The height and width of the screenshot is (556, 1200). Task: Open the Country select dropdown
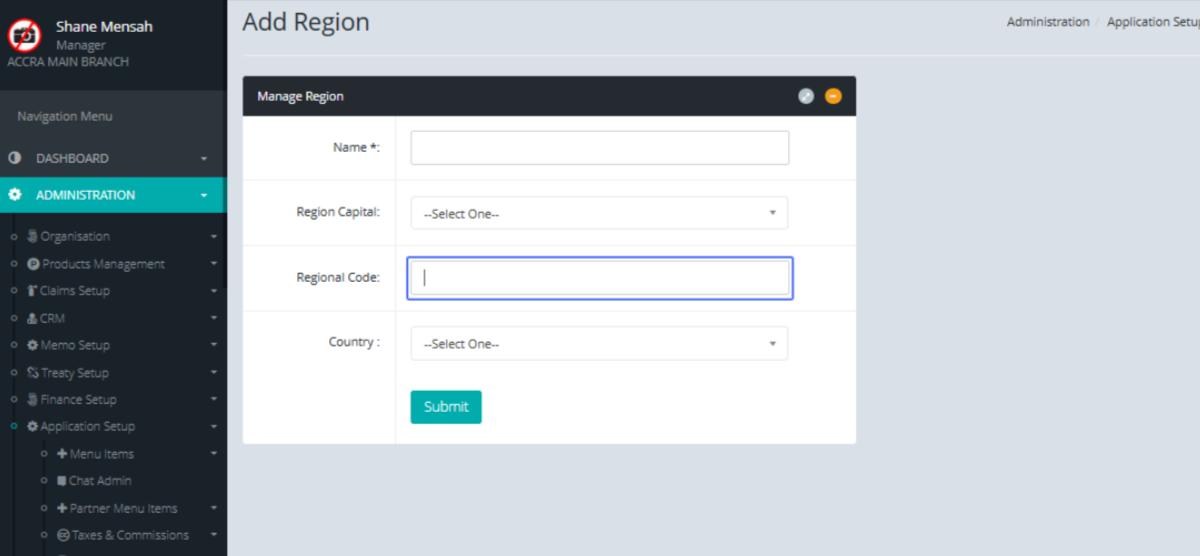(599, 343)
